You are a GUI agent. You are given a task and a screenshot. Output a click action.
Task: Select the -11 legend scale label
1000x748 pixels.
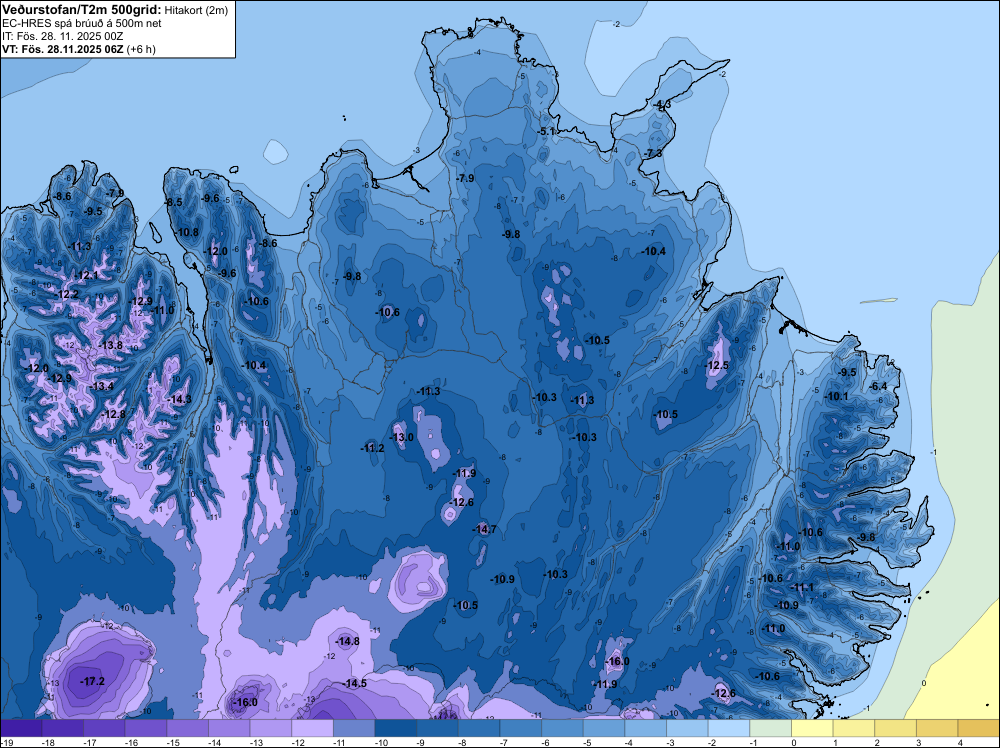click(339, 742)
